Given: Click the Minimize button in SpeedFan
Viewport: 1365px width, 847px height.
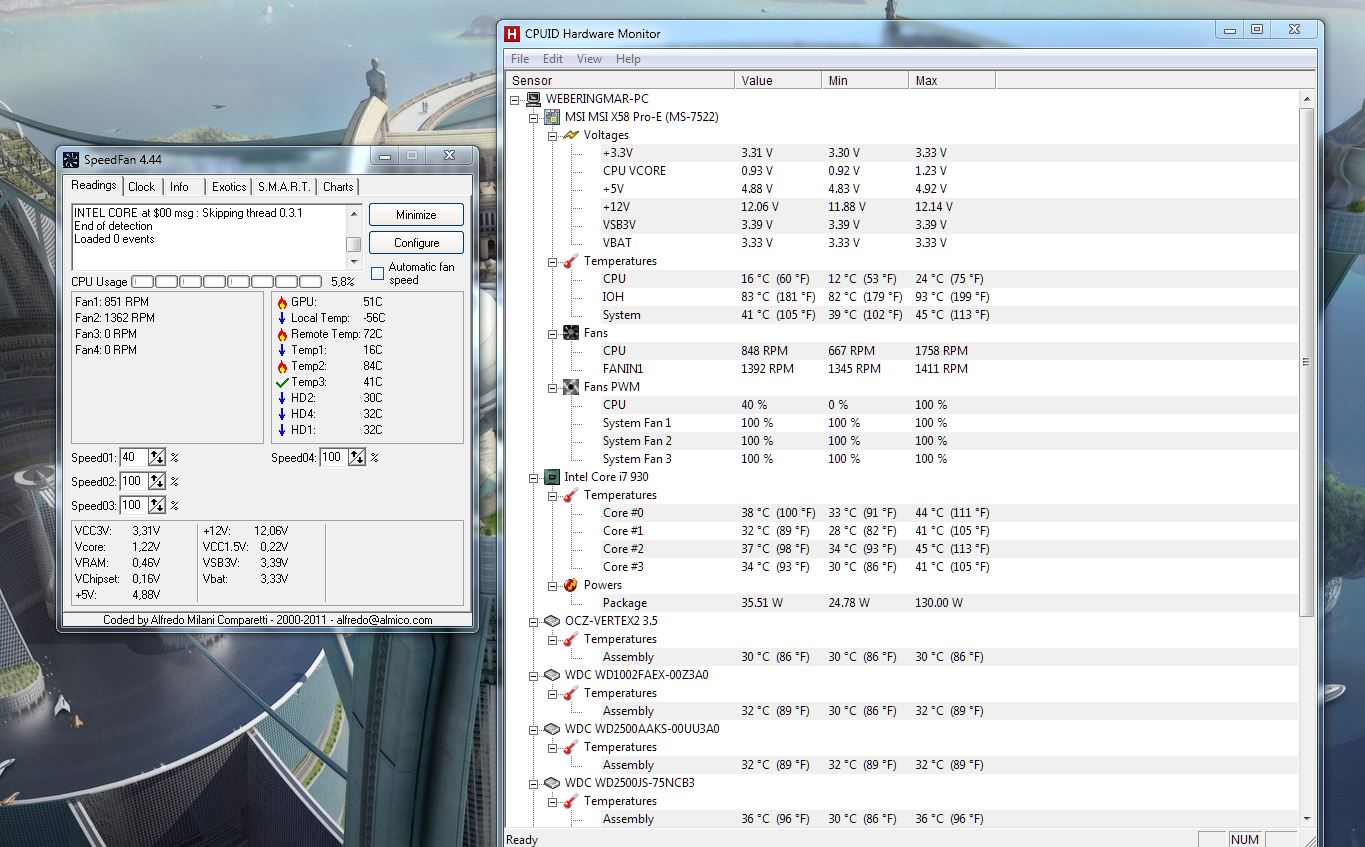Looking at the screenshot, I should (x=416, y=215).
